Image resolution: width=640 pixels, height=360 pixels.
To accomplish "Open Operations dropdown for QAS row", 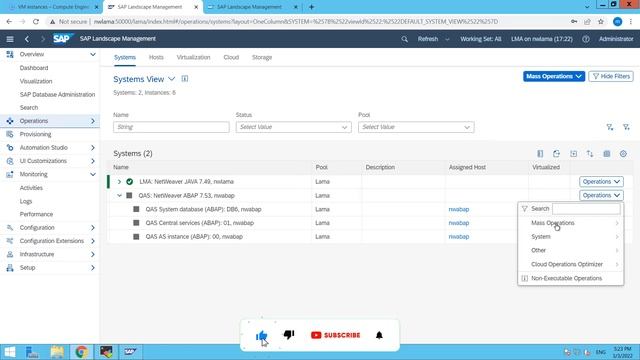I will pyautogui.click(x=601, y=196).
